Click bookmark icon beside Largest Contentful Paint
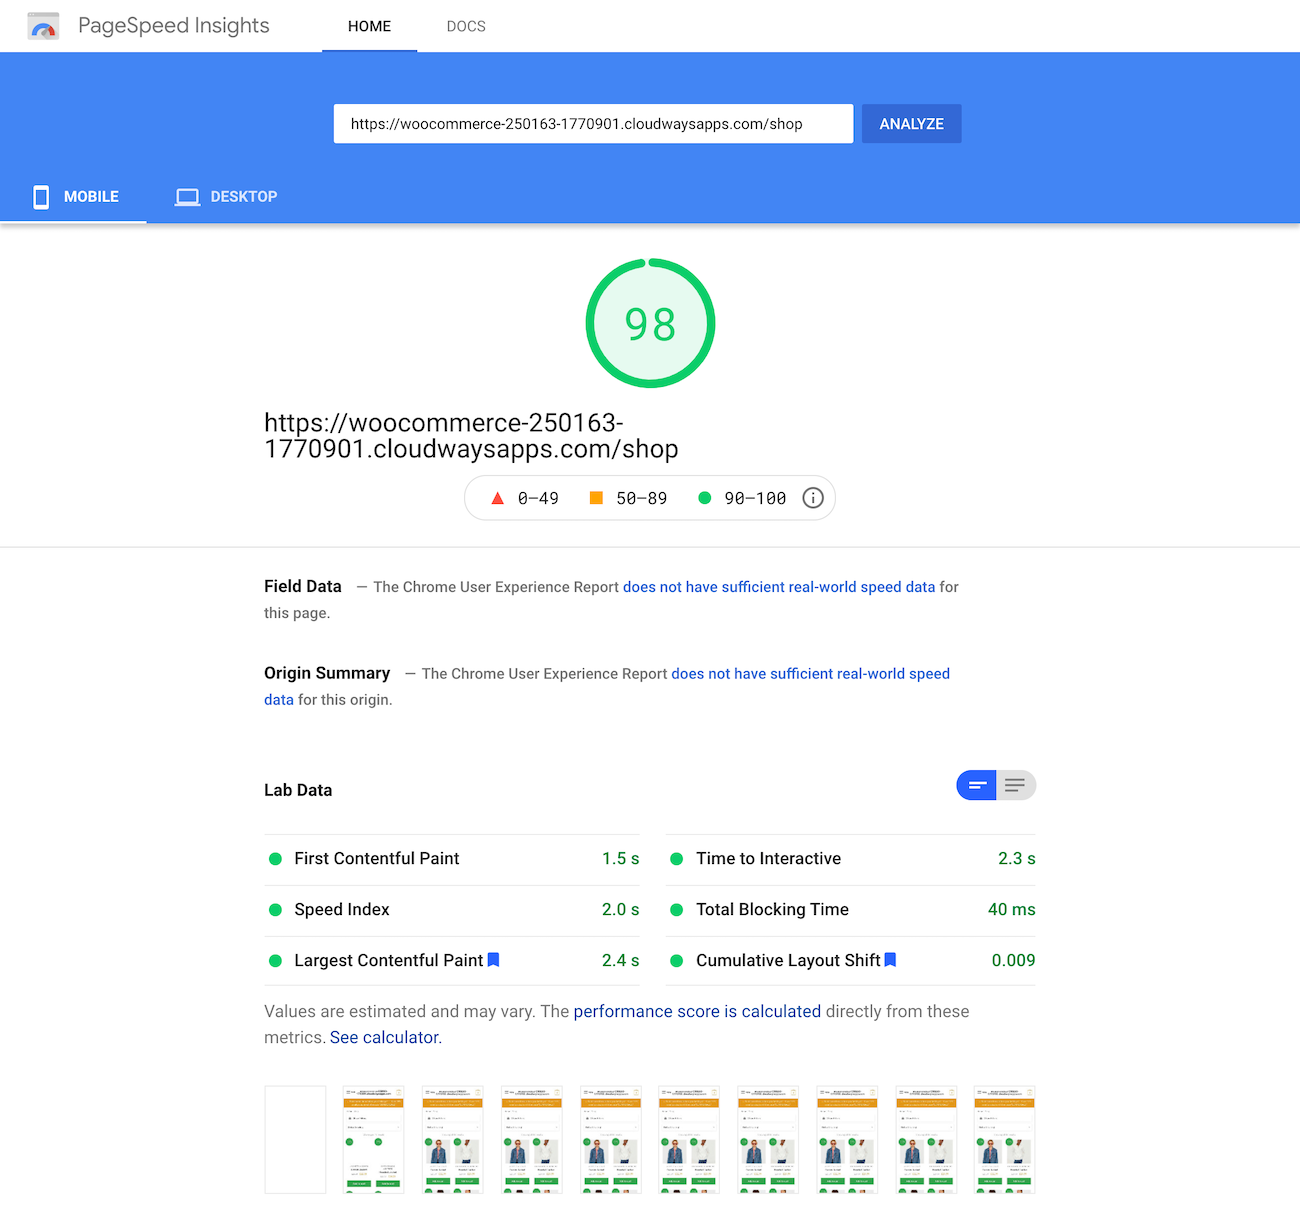Image resolution: width=1300 pixels, height=1220 pixels. [x=493, y=960]
